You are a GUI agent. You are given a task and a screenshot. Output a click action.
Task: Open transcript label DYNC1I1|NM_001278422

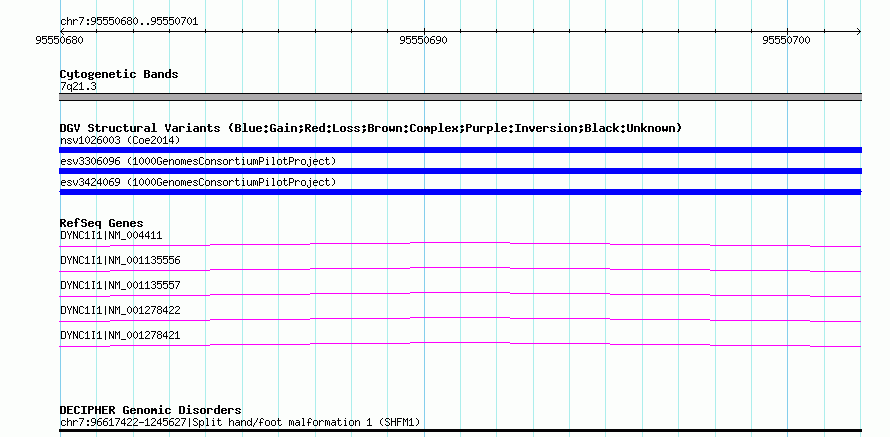(x=120, y=310)
